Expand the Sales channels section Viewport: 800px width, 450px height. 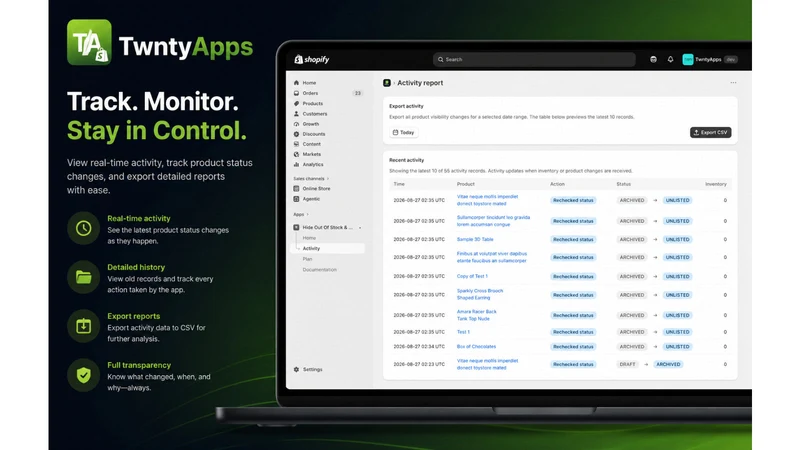click(311, 179)
